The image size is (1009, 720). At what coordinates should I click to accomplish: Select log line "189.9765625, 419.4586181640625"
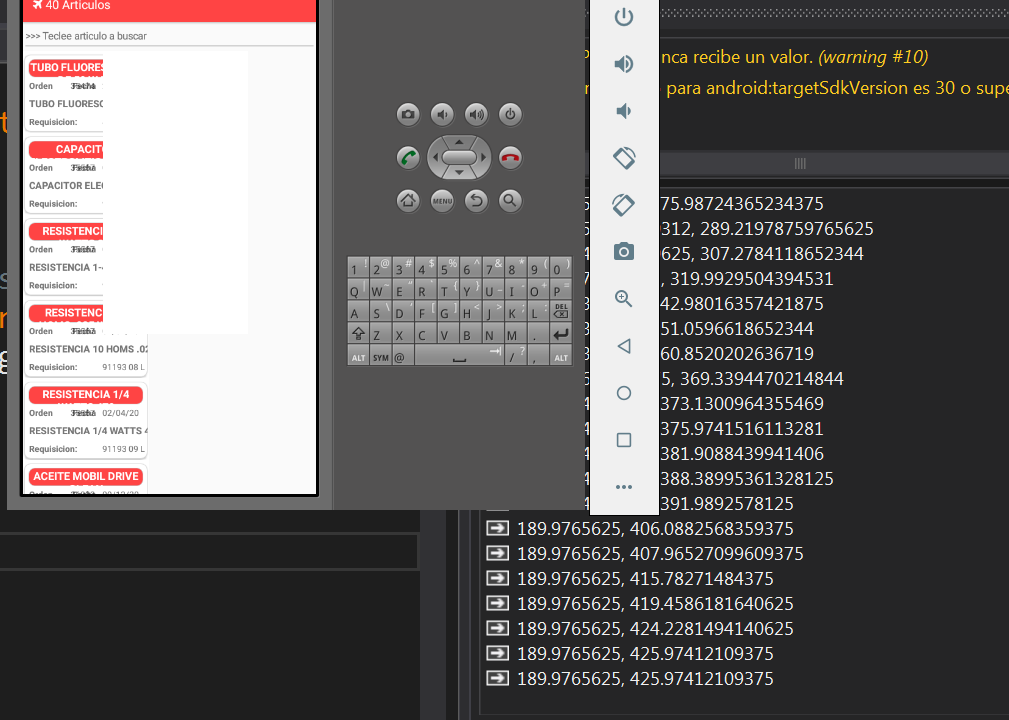tap(655, 604)
